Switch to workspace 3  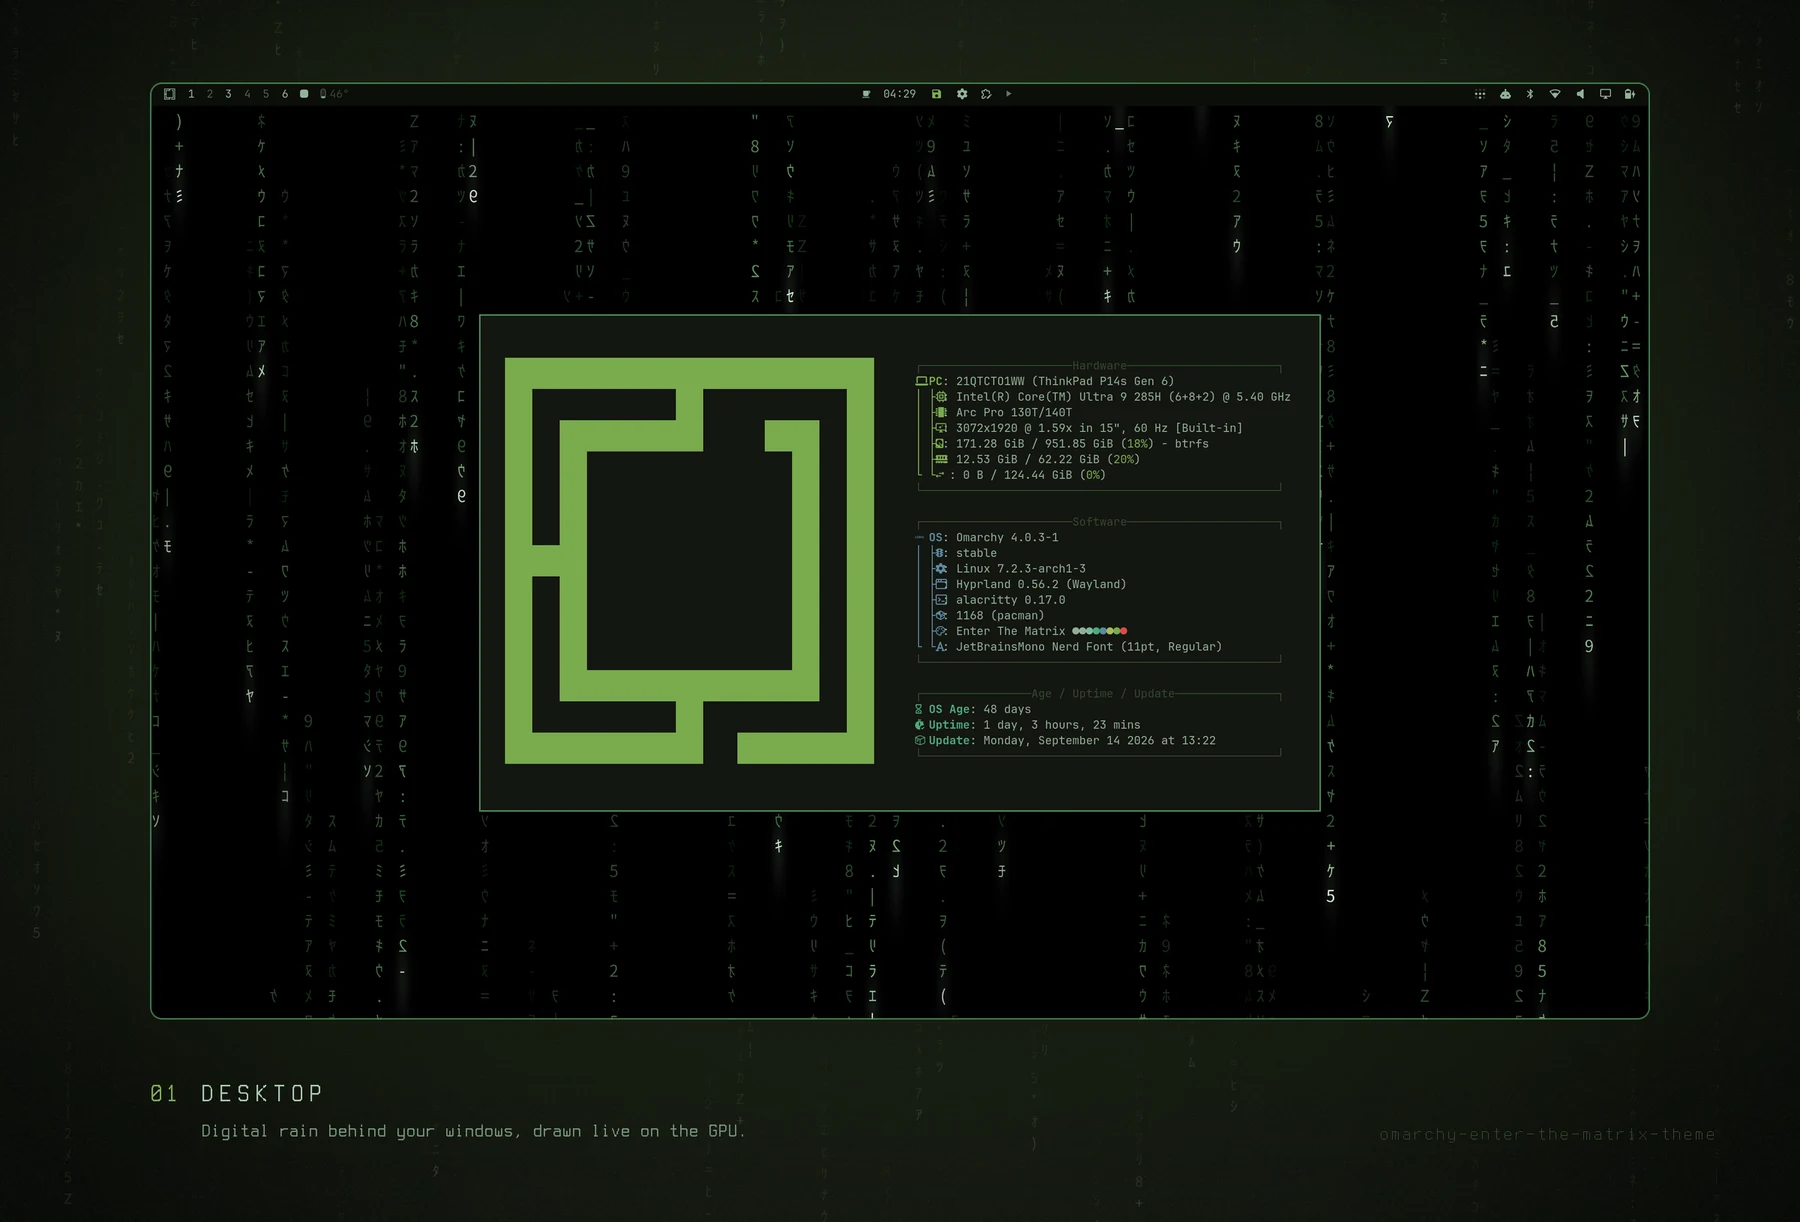coord(228,94)
